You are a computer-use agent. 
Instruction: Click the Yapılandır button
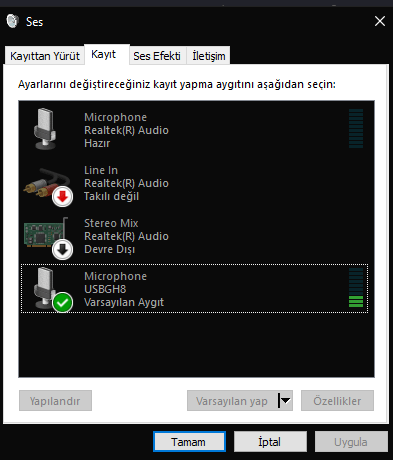pyautogui.click(x=55, y=401)
